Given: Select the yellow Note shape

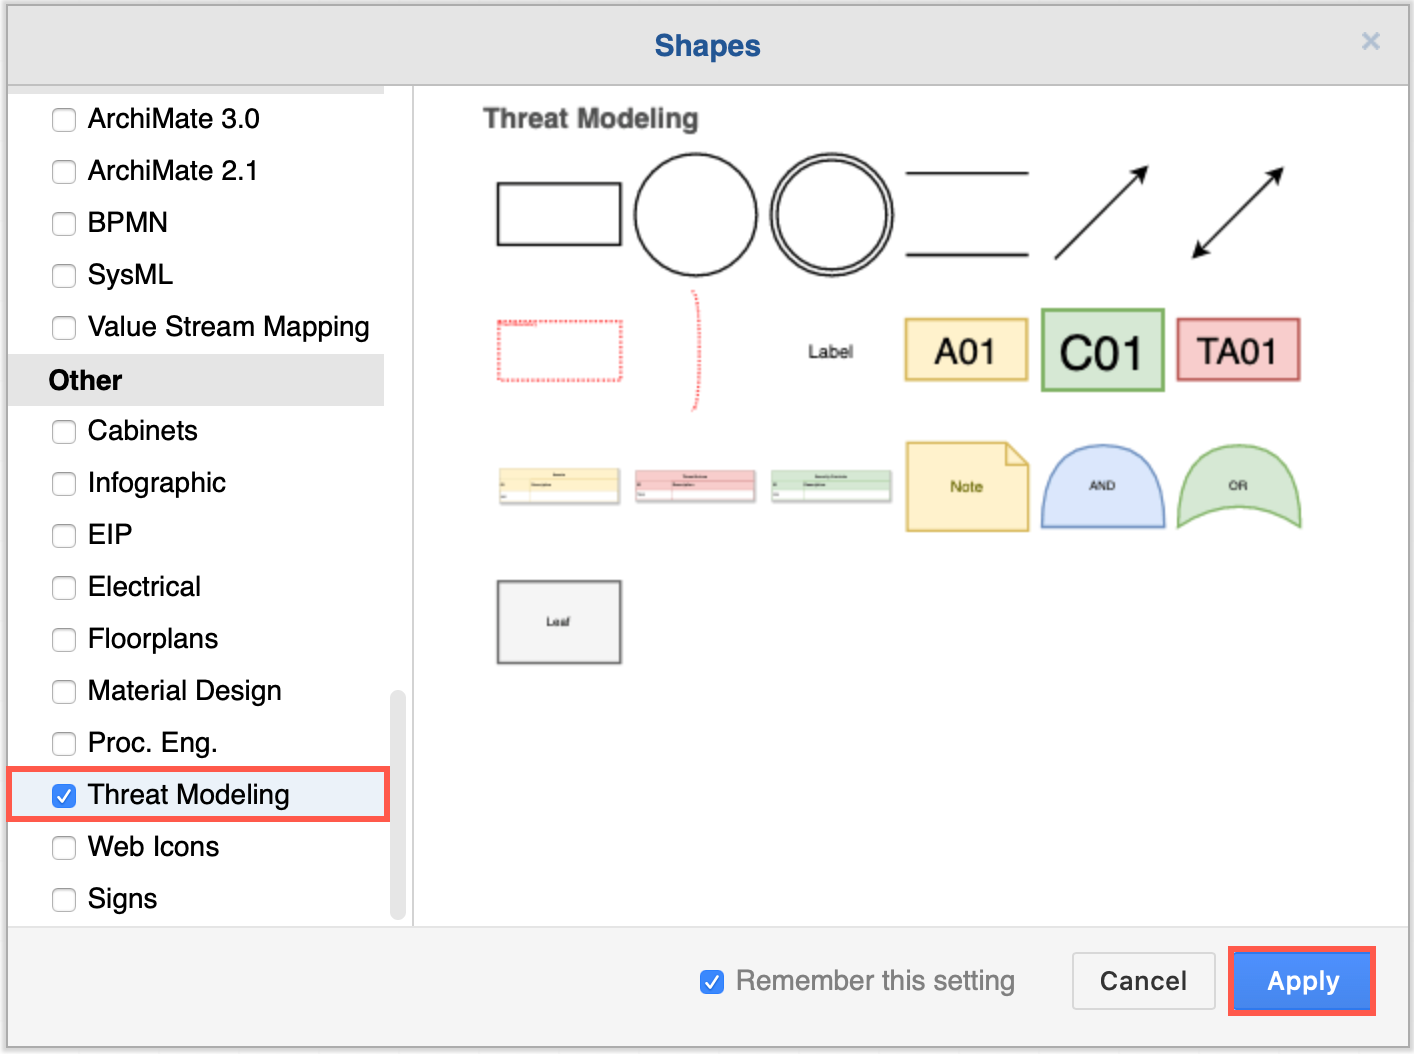Looking at the screenshot, I should tap(966, 486).
